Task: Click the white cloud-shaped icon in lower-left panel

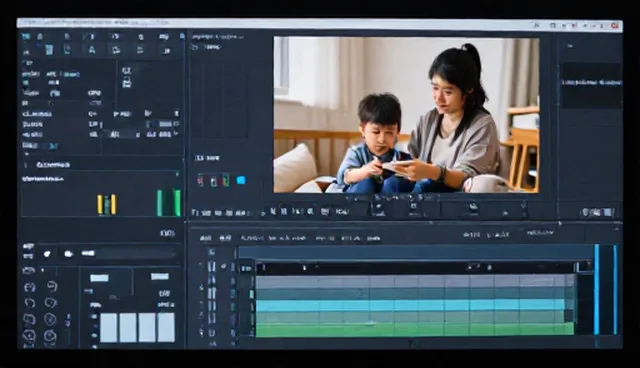Action: click(x=68, y=254)
